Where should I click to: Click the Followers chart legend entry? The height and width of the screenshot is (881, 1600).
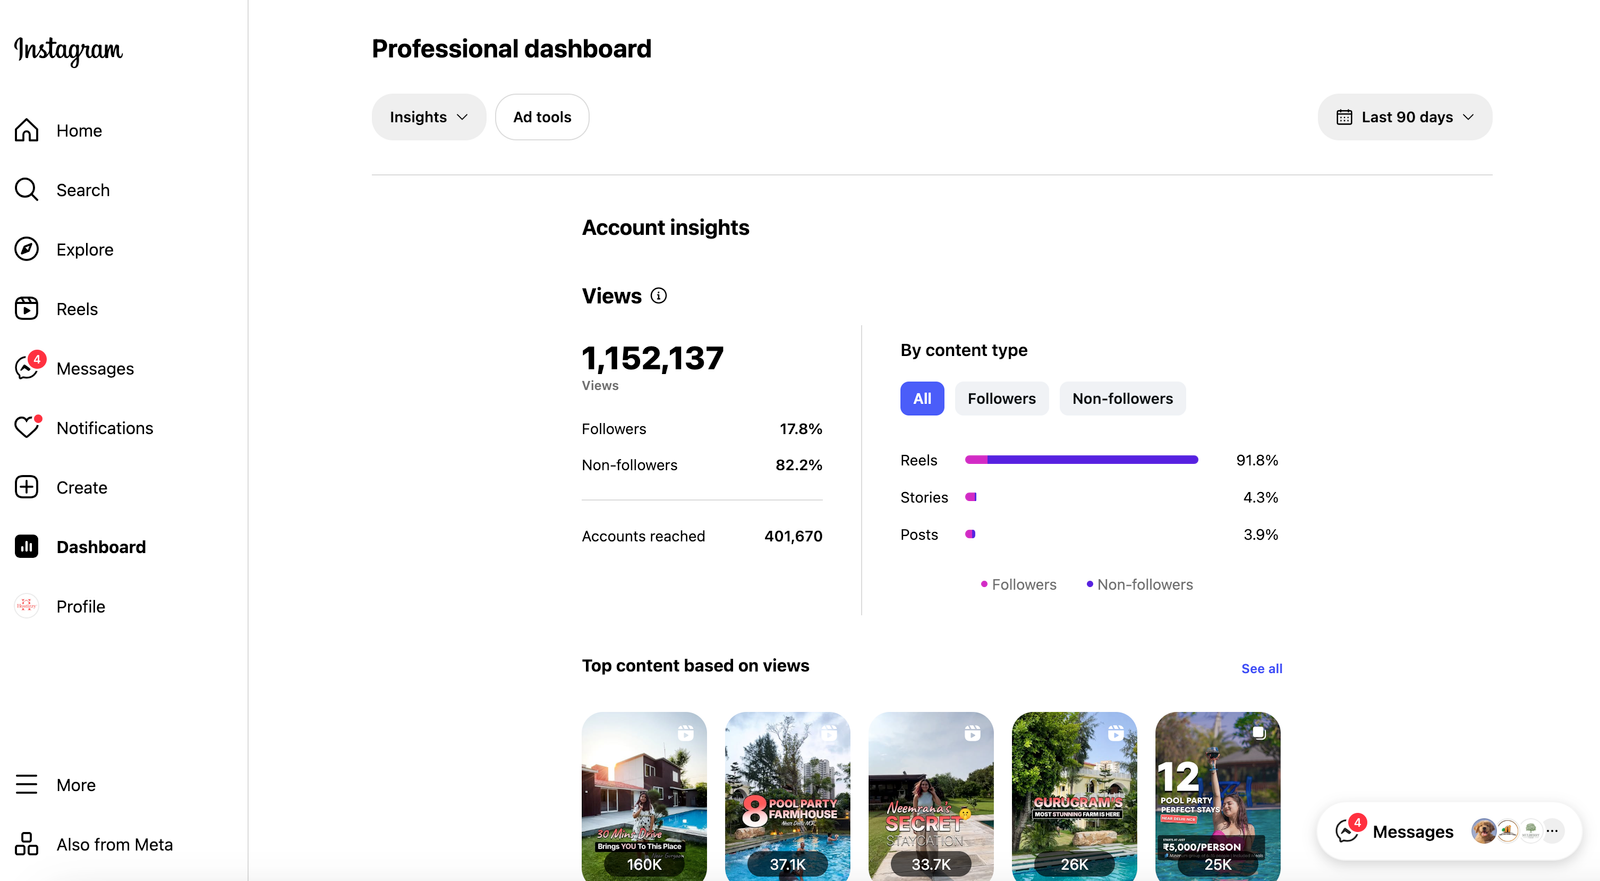point(1019,585)
